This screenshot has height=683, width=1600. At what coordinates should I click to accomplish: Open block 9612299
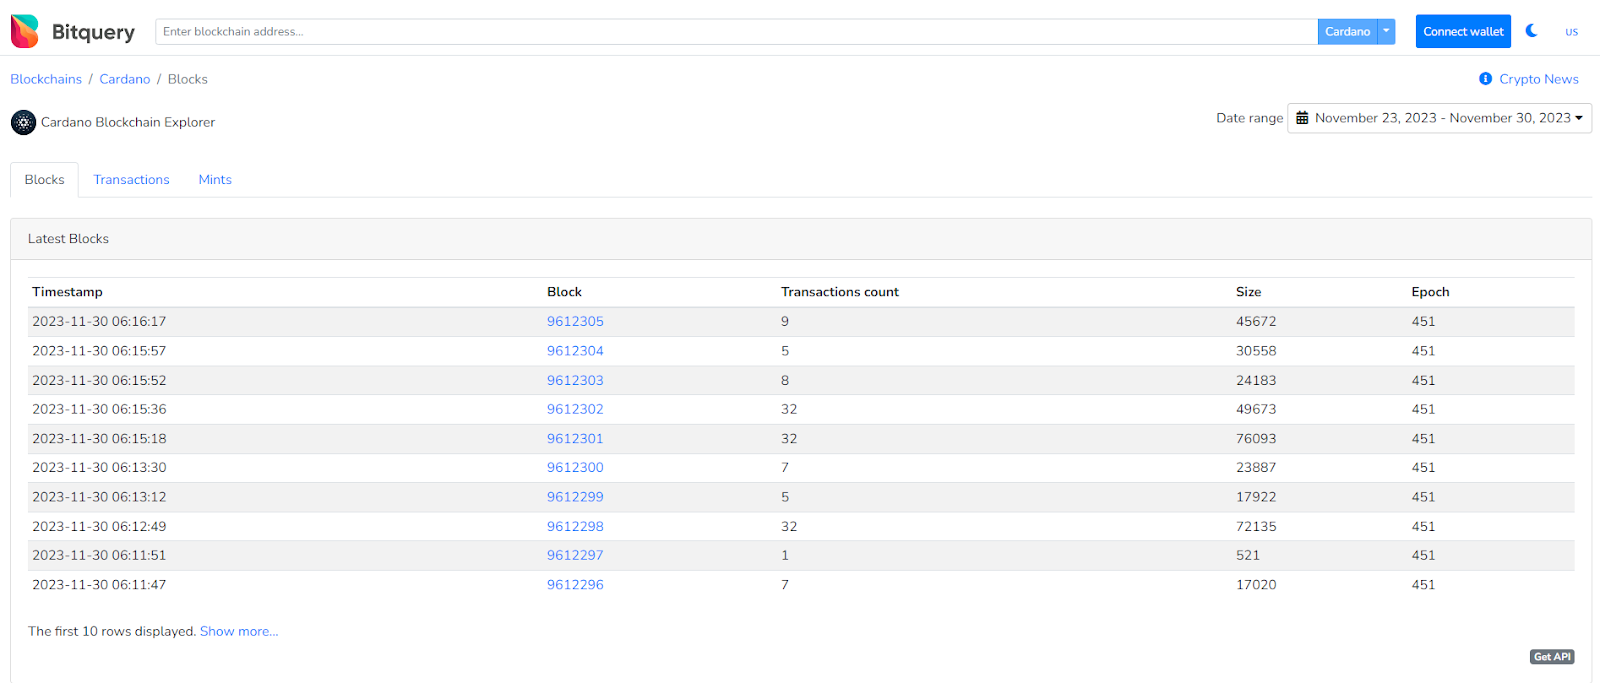click(x=575, y=497)
